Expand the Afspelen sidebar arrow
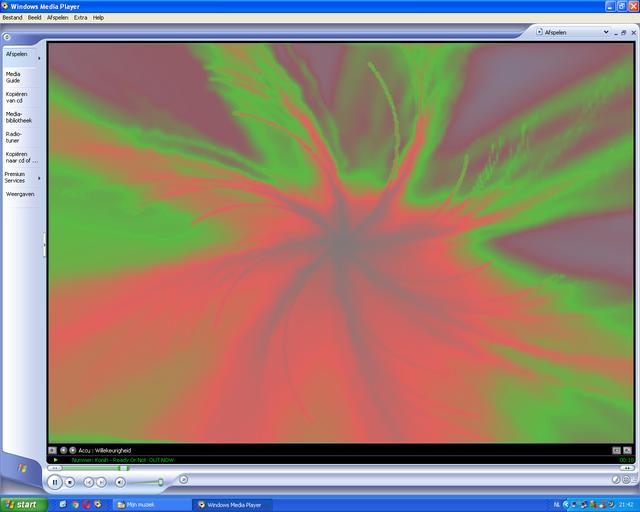Viewport: 640px width, 512px height. pos(39,57)
